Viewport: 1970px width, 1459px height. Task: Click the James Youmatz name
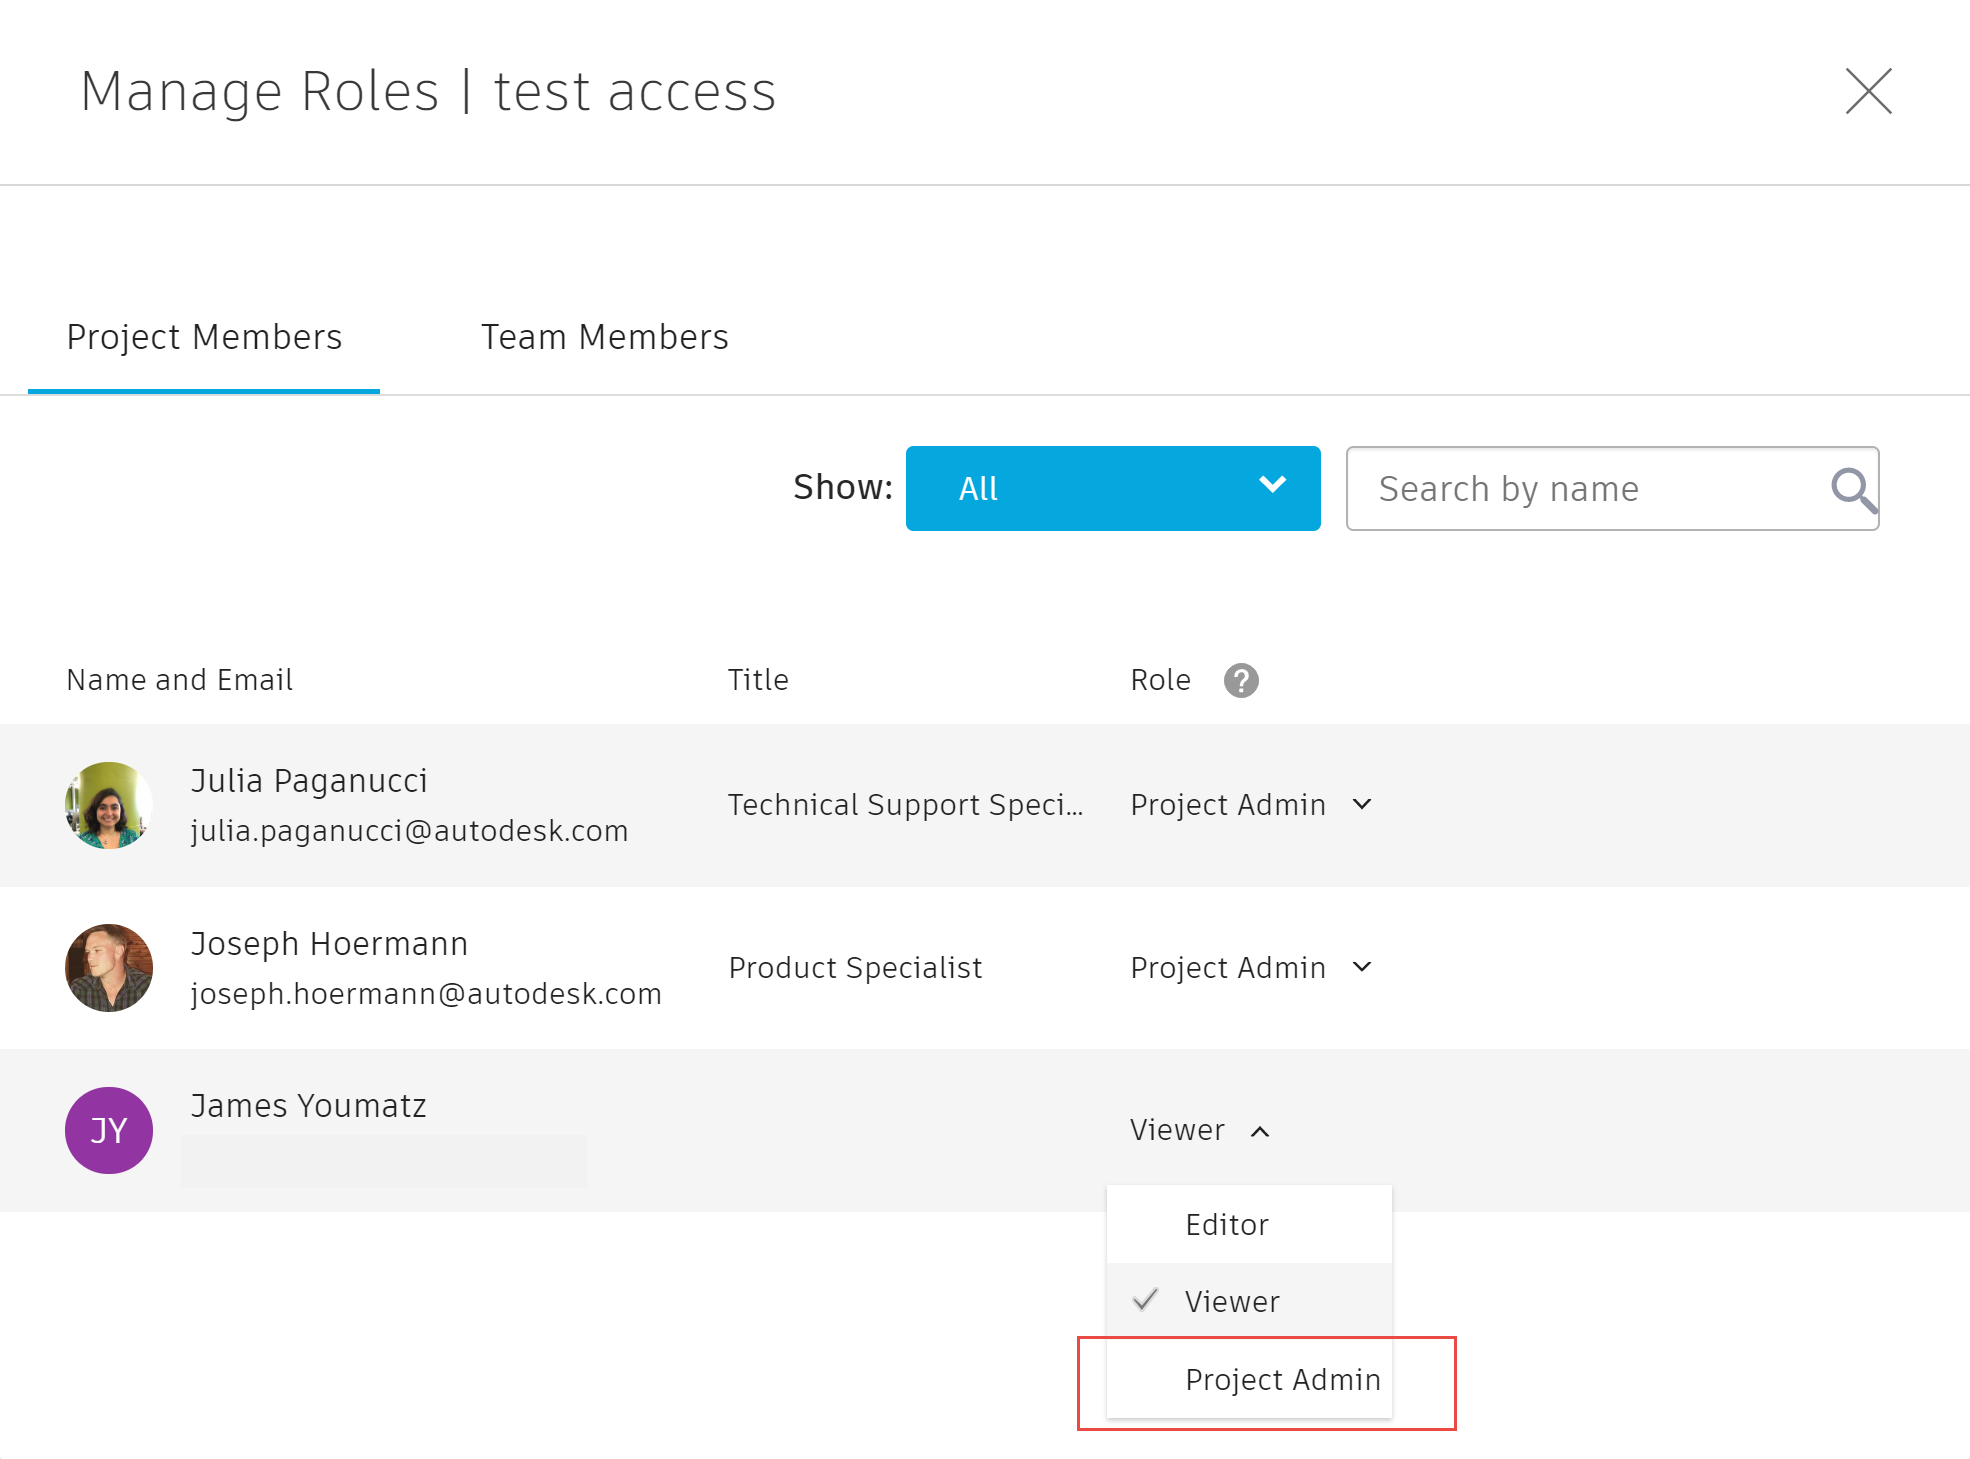(x=308, y=1106)
